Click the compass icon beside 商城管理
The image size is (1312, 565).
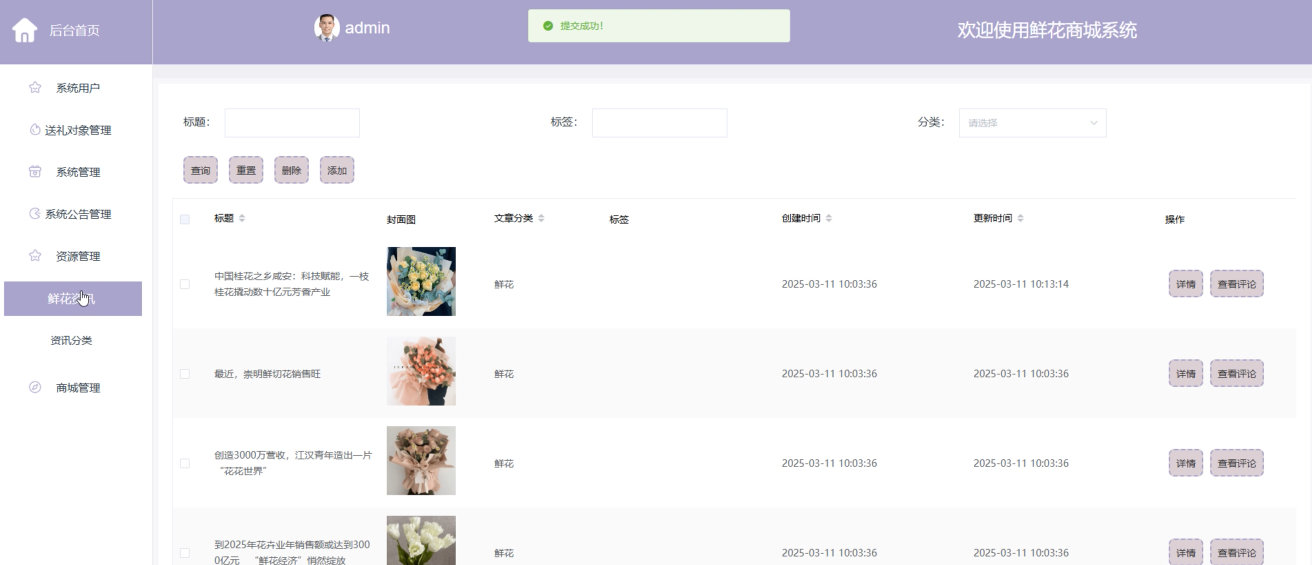tap(35, 388)
